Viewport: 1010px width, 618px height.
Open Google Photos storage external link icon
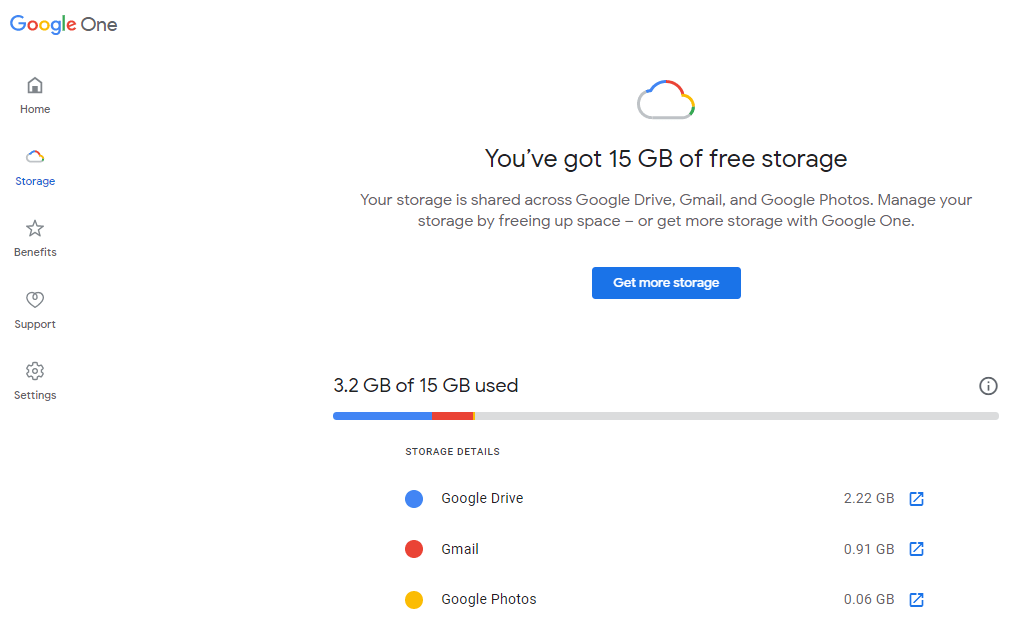coord(916,600)
